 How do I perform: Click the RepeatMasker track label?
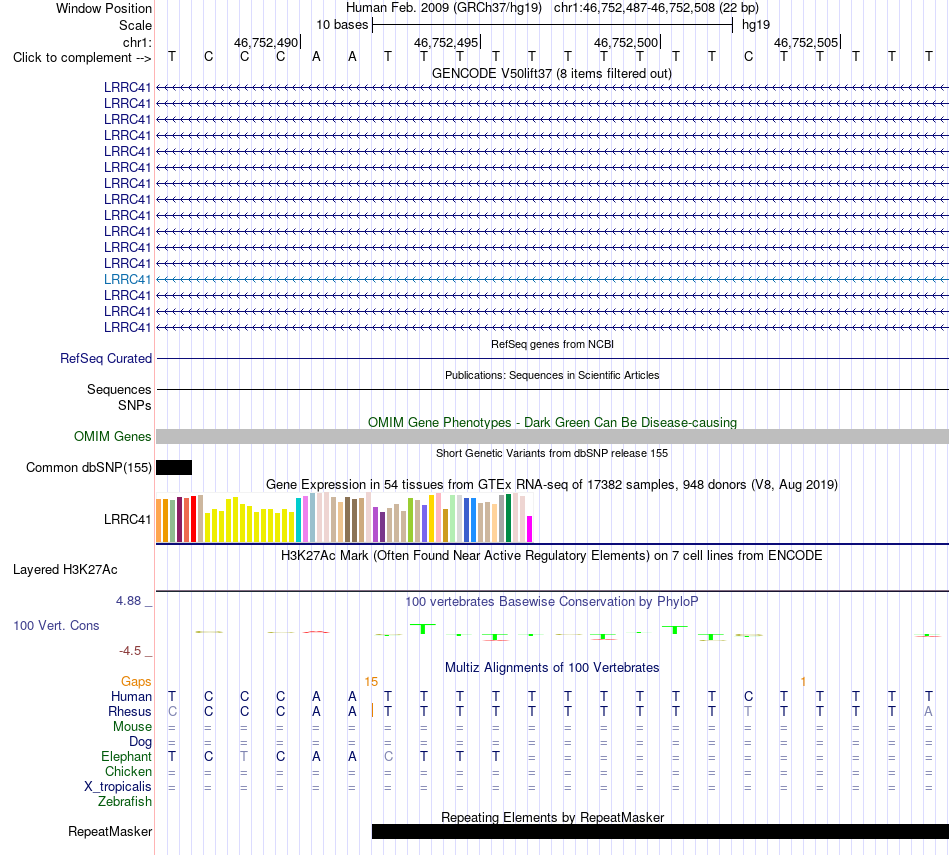point(110,831)
